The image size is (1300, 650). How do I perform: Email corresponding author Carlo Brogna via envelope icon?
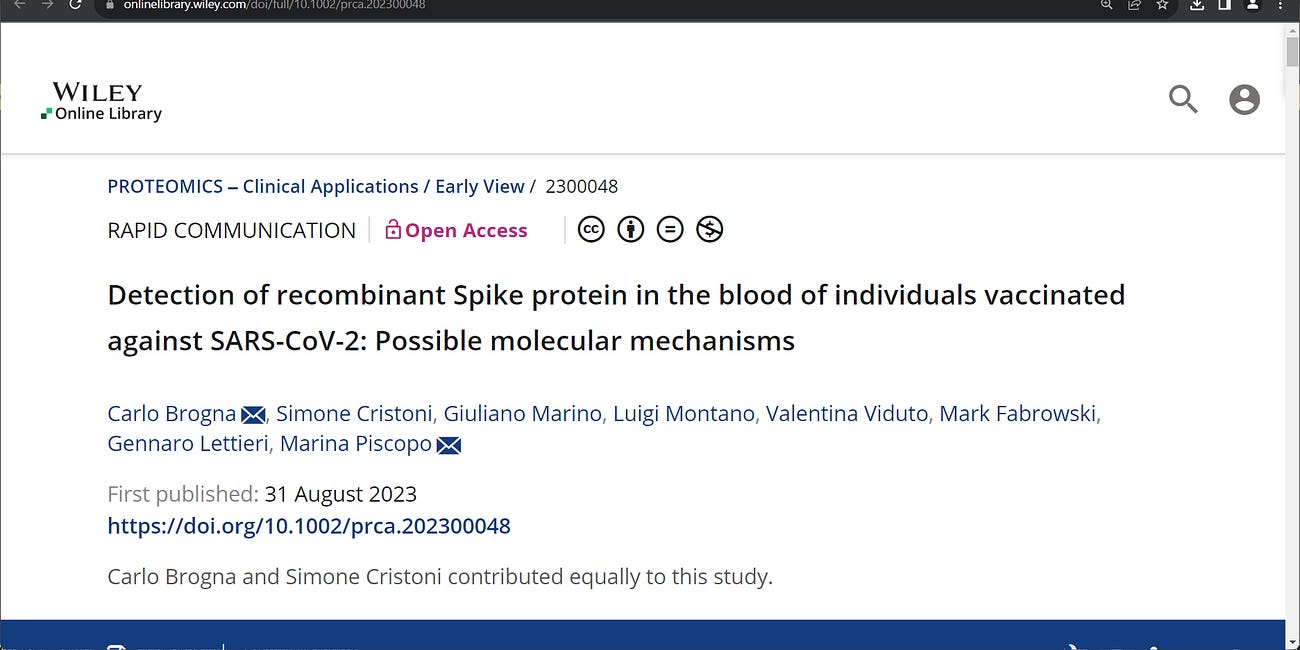pyautogui.click(x=253, y=413)
